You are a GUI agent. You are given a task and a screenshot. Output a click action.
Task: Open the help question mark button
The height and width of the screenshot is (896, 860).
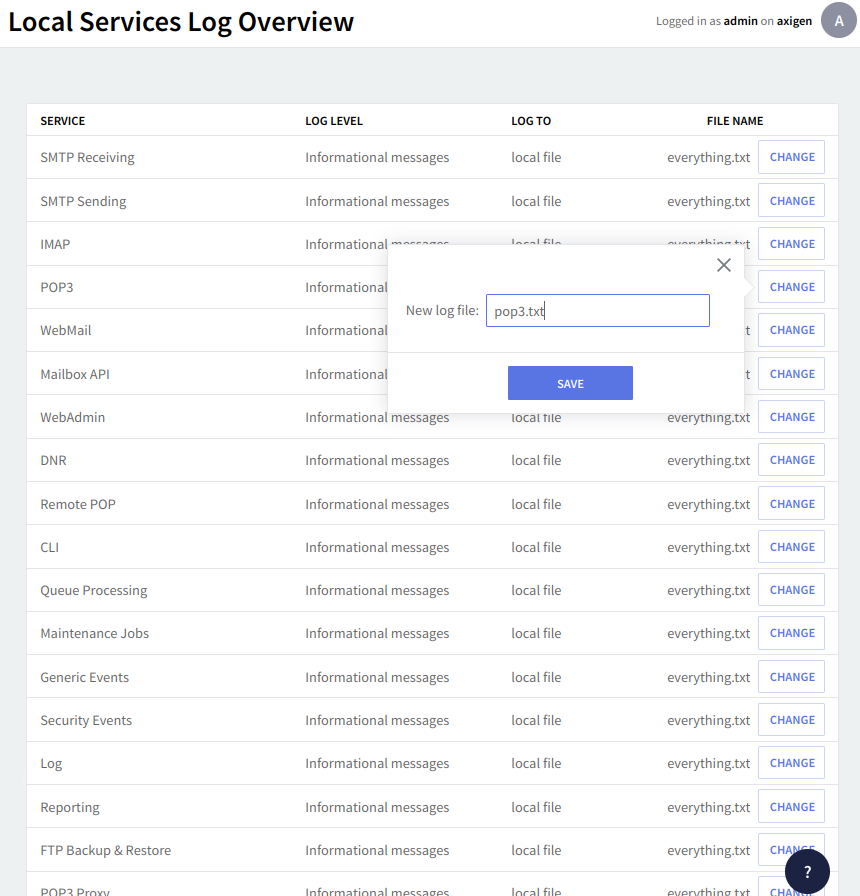807,872
